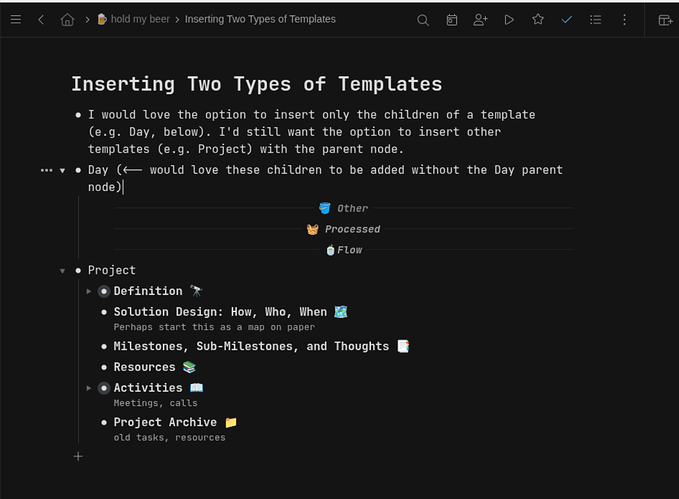Click the 'Activities' item text
Viewport: 679px width, 499px height.
point(148,388)
